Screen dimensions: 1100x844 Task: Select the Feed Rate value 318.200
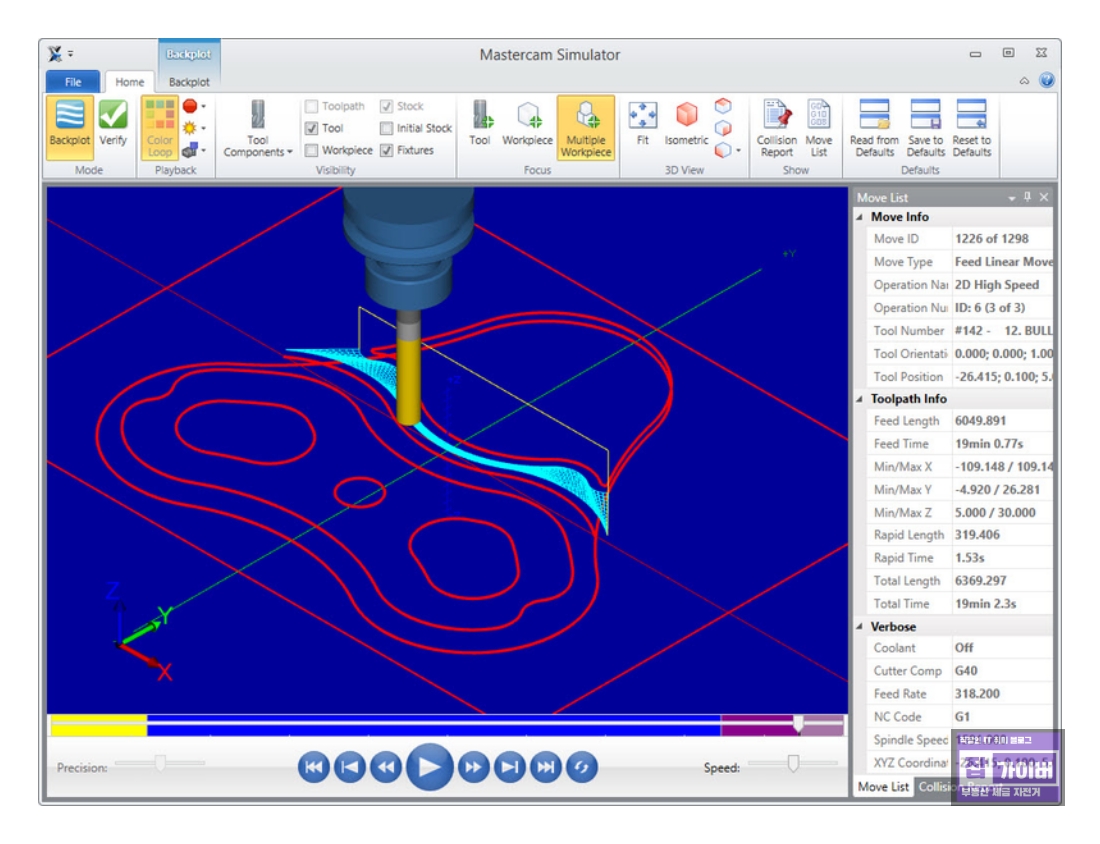tap(977, 693)
